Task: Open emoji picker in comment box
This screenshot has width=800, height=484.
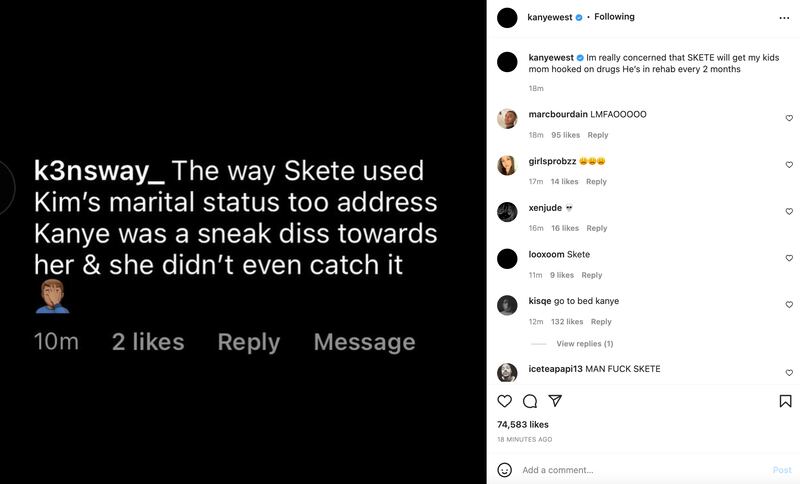Action: click(x=505, y=470)
